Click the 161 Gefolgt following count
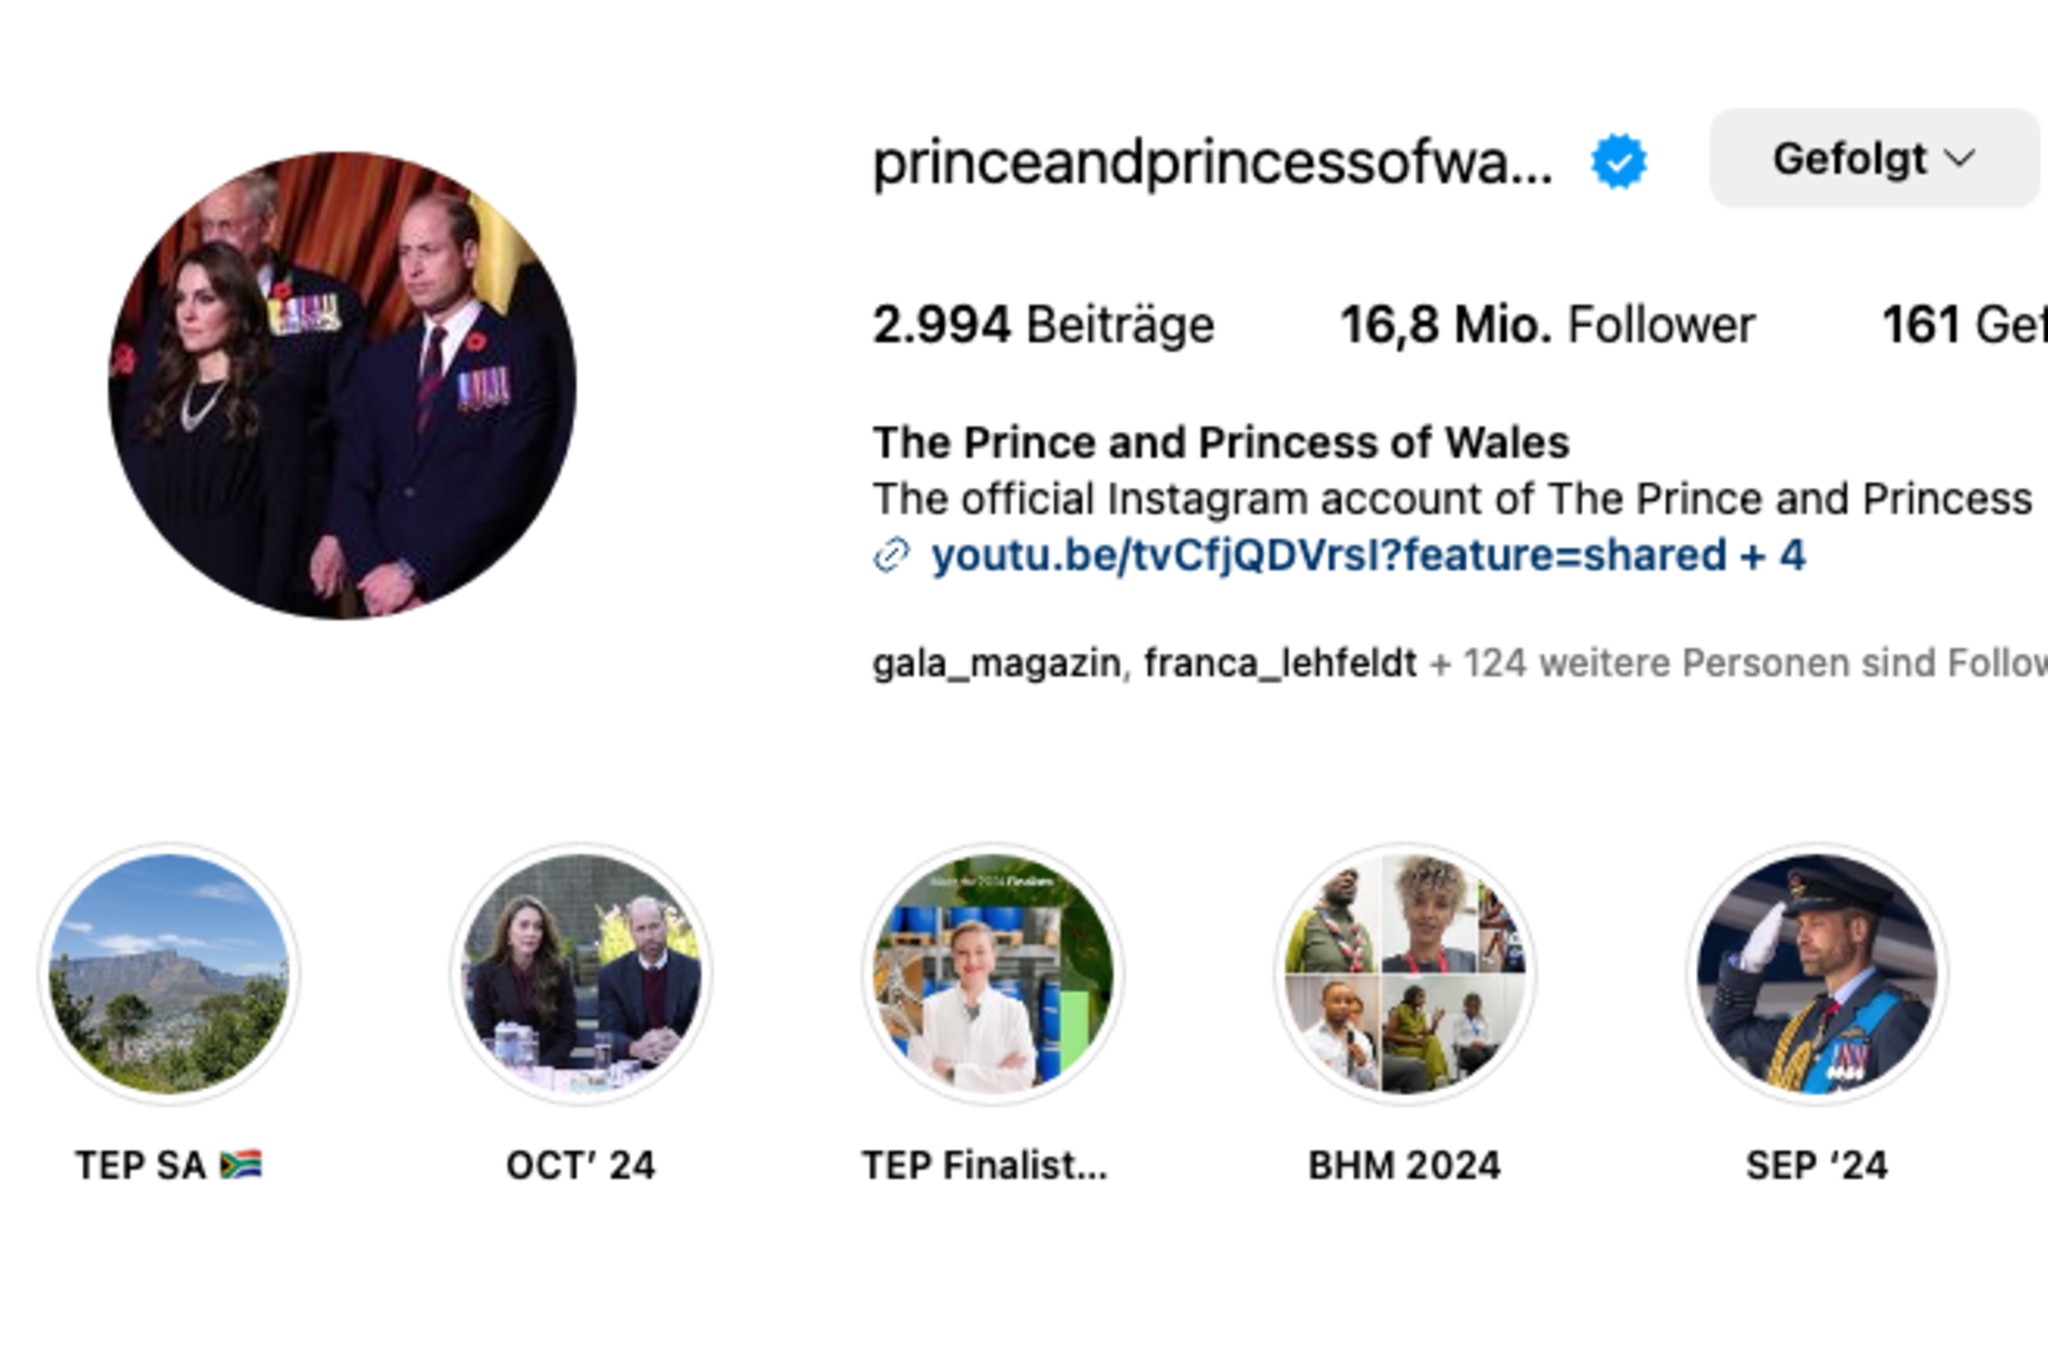Screen dimensions: 2048x1364 click(x=1962, y=325)
